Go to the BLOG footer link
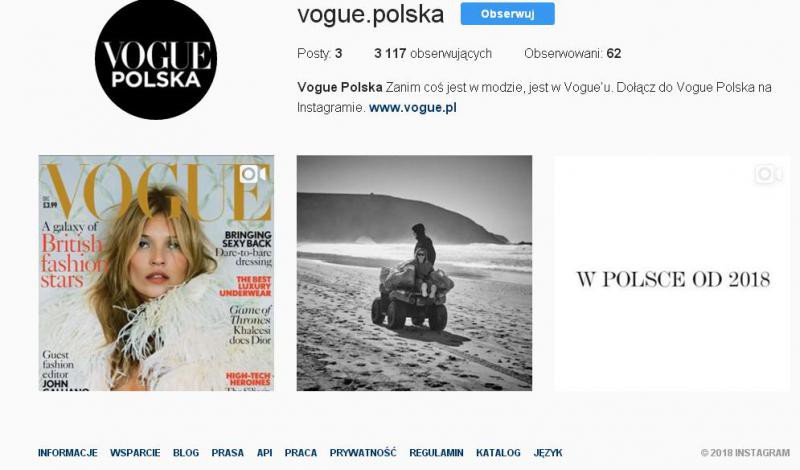This screenshot has height=470, width=800. [x=186, y=453]
